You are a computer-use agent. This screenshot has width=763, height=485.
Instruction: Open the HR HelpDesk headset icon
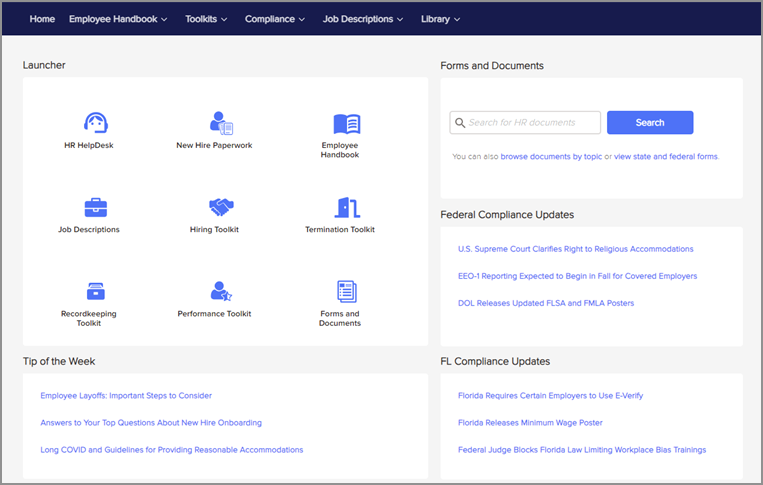coord(96,123)
